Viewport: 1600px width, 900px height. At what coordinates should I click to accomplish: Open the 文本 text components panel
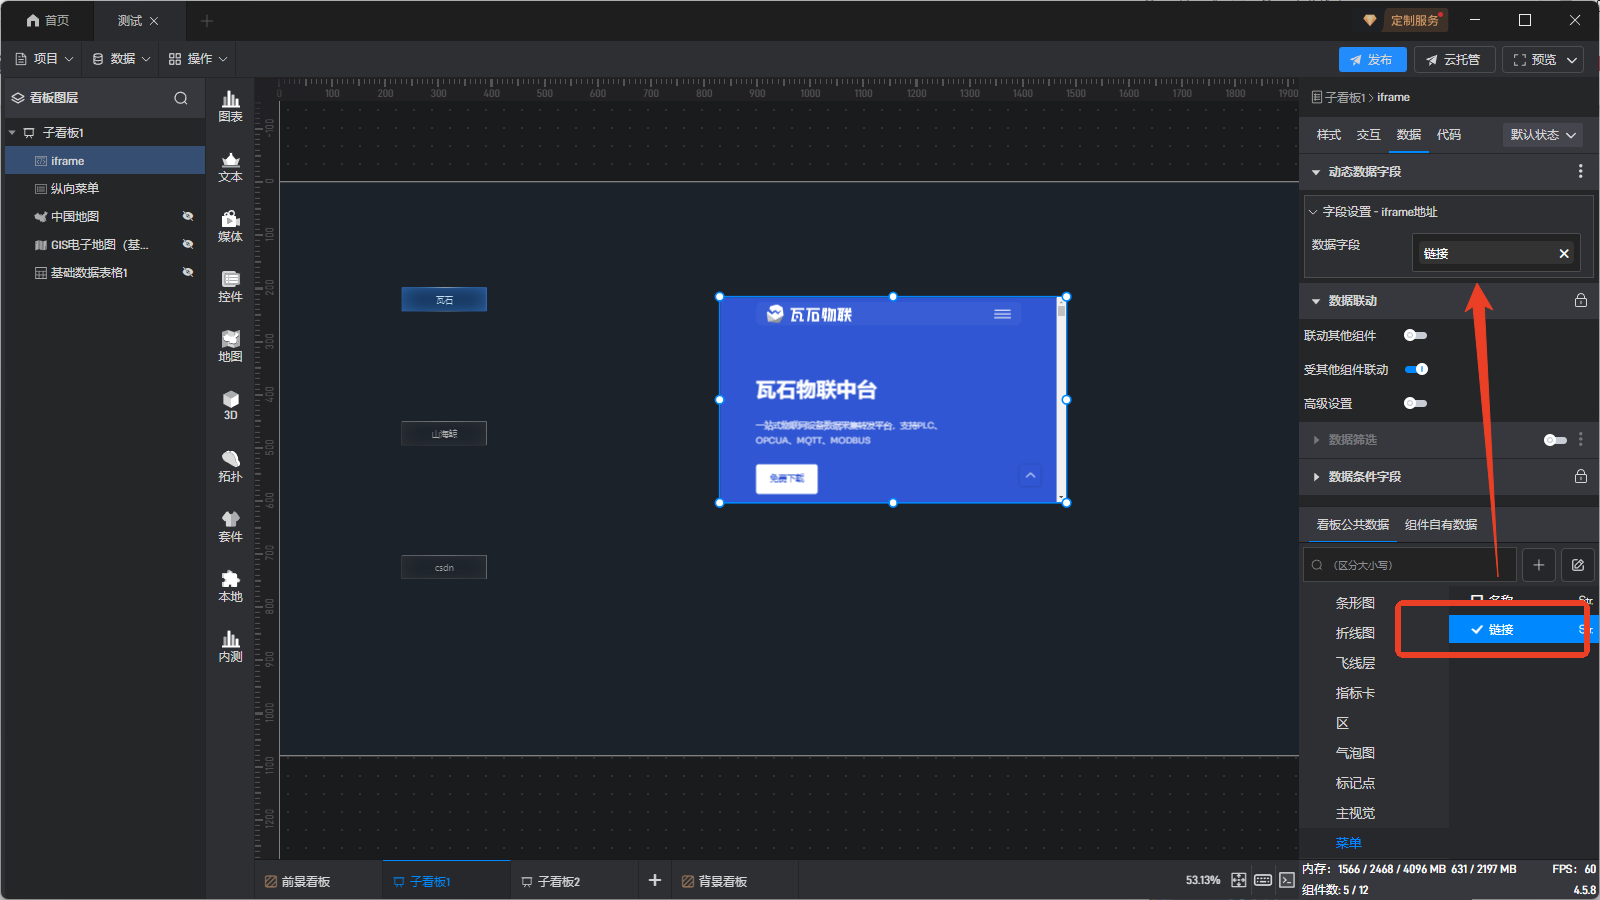[230, 166]
